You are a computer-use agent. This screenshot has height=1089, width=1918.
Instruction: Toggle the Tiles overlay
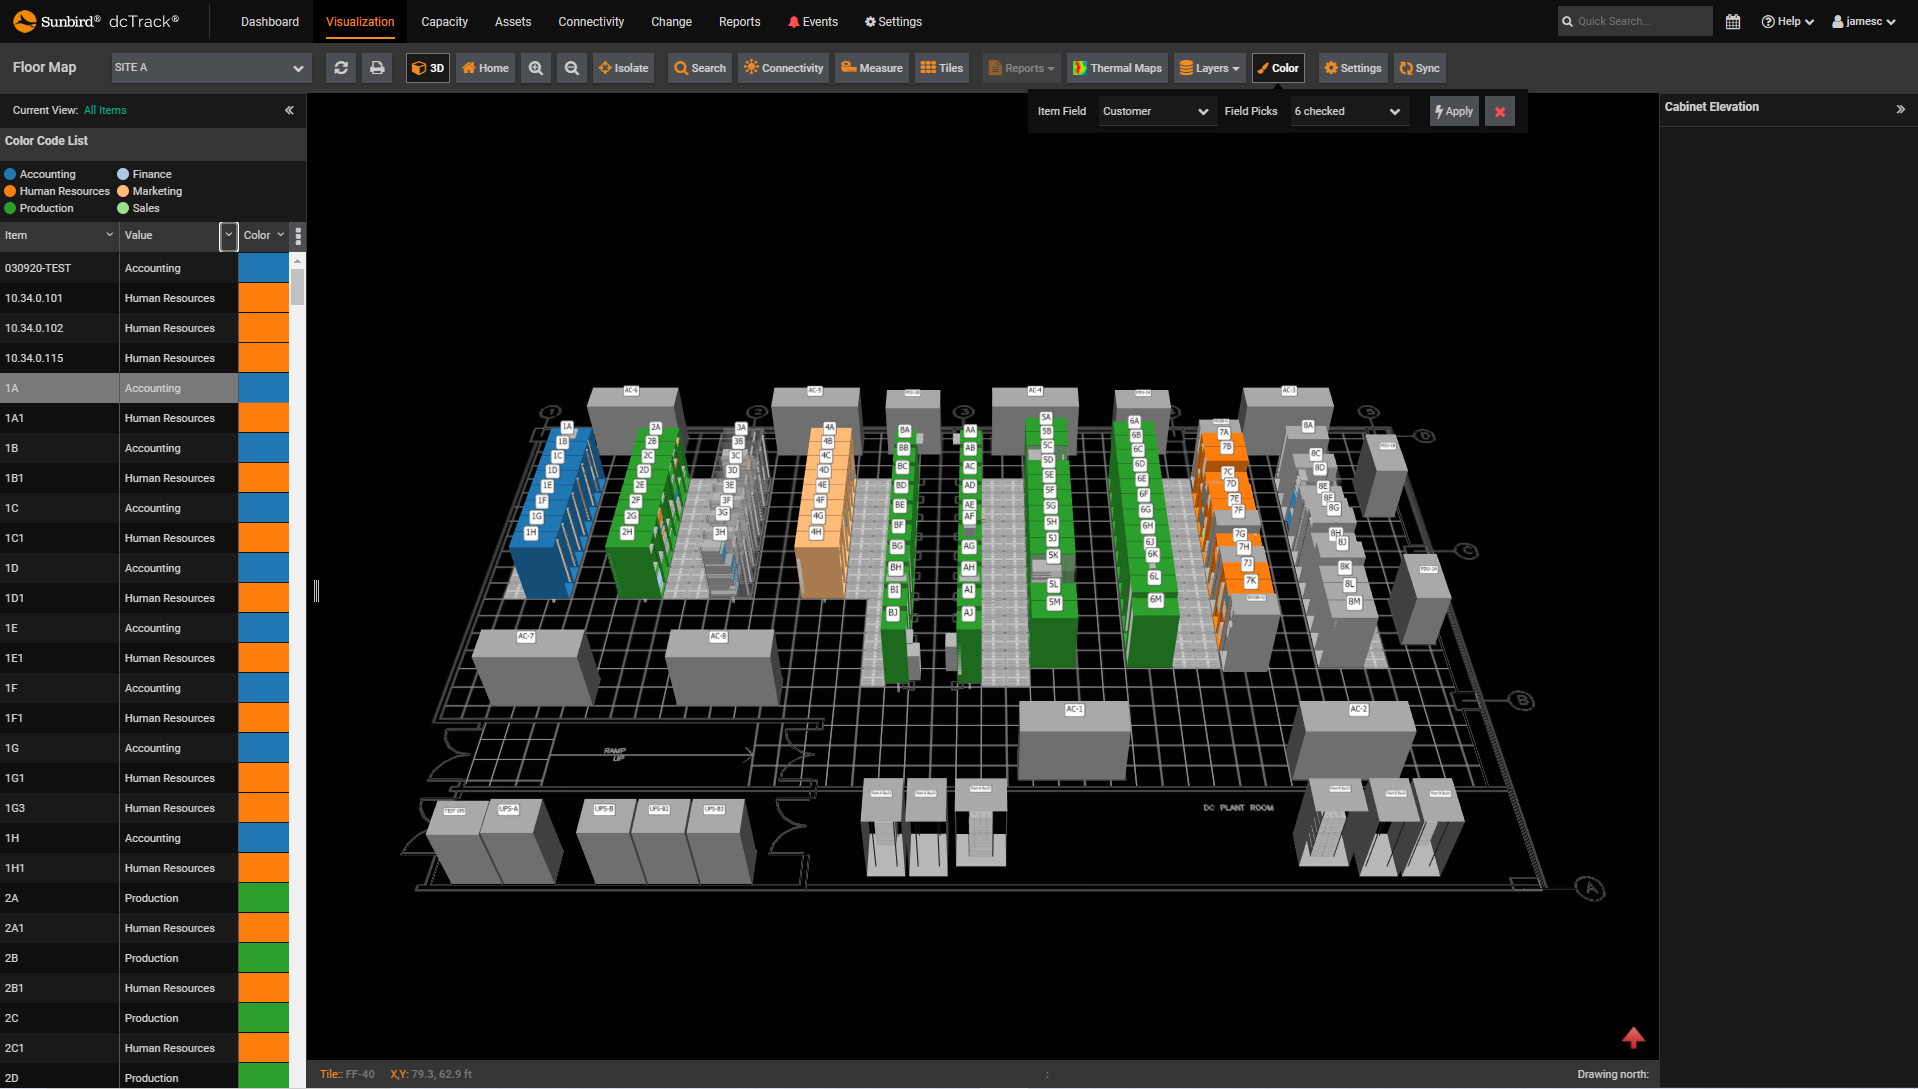coord(941,68)
